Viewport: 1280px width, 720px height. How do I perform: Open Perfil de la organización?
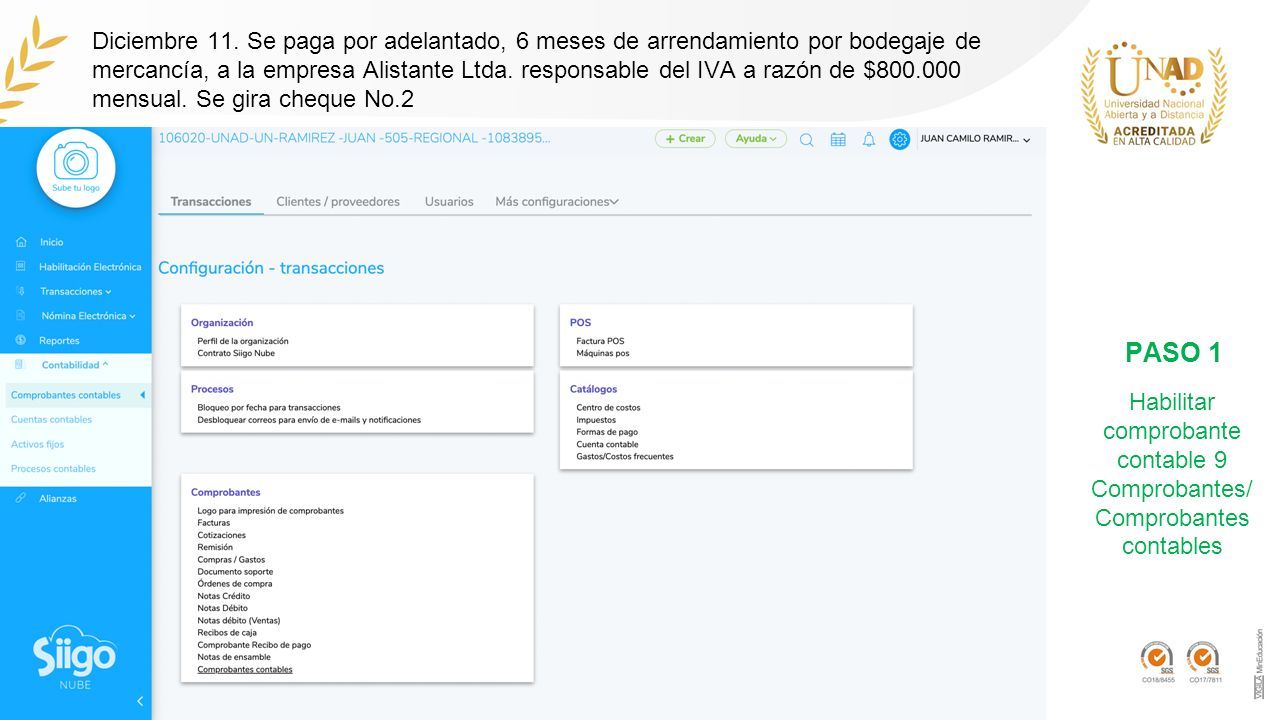click(x=243, y=341)
